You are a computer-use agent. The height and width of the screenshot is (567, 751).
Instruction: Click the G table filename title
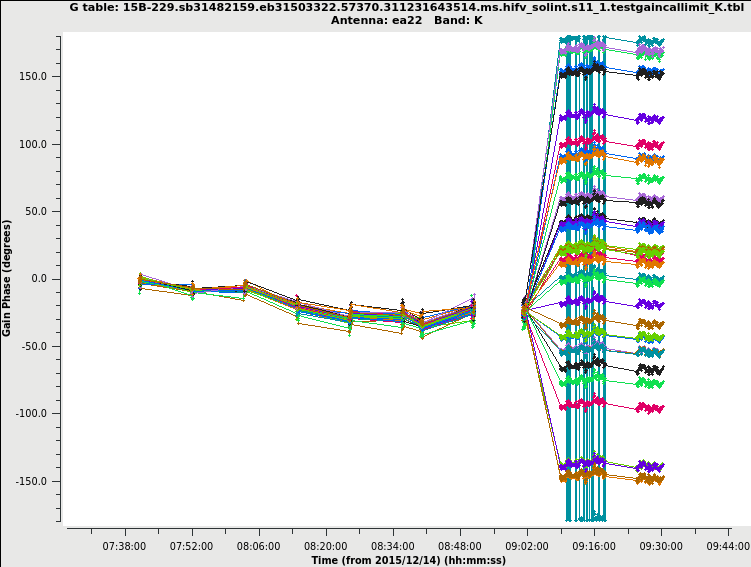pos(407,8)
